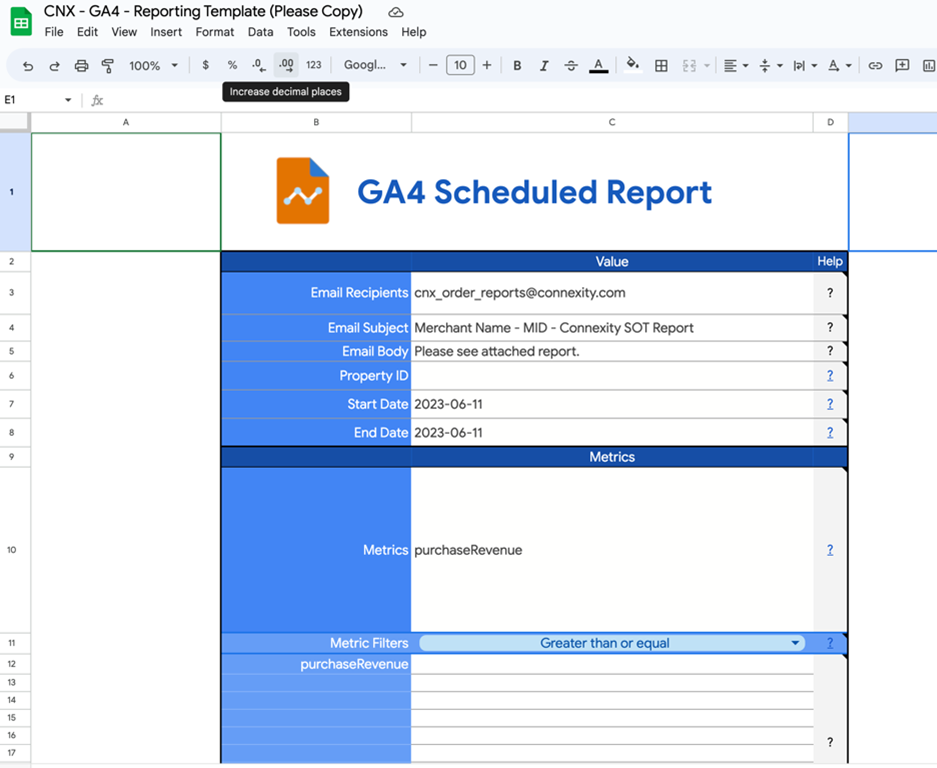Apply currency format with the dollar icon
This screenshot has width=937, height=768.
(206, 65)
